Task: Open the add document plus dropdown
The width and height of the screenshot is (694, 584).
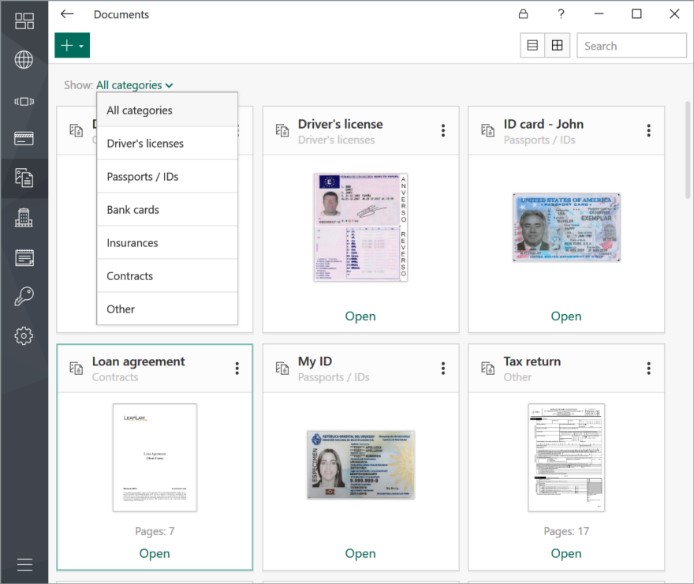Action: click(x=72, y=45)
